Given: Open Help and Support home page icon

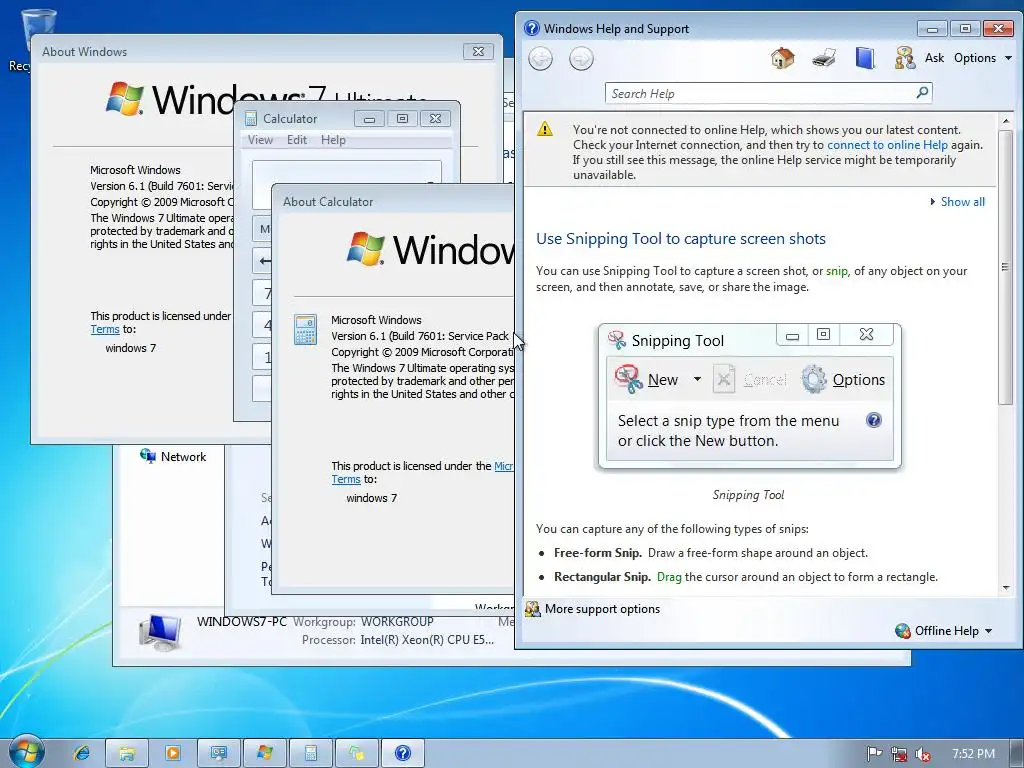Looking at the screenshot, I should 782,58.
